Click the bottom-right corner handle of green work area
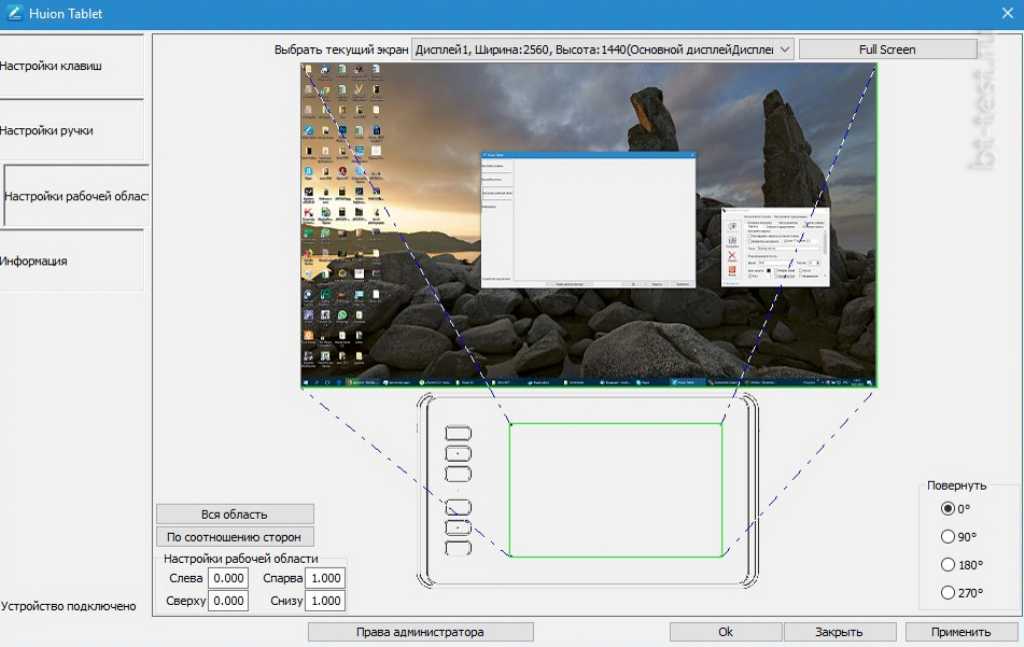This screenshot has height=647, width=1024. [x=722, y=555]
